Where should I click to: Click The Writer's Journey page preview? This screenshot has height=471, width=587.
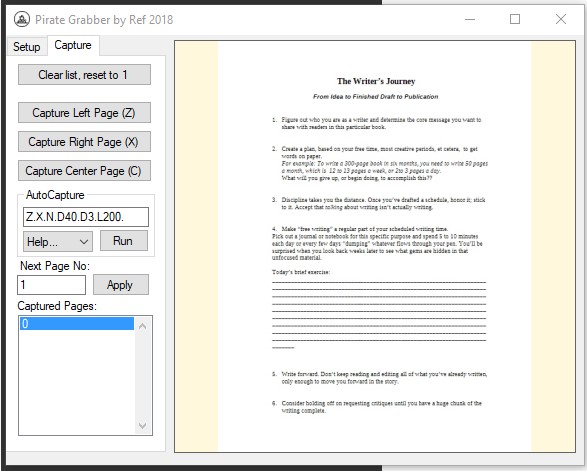tap(375, 246)
